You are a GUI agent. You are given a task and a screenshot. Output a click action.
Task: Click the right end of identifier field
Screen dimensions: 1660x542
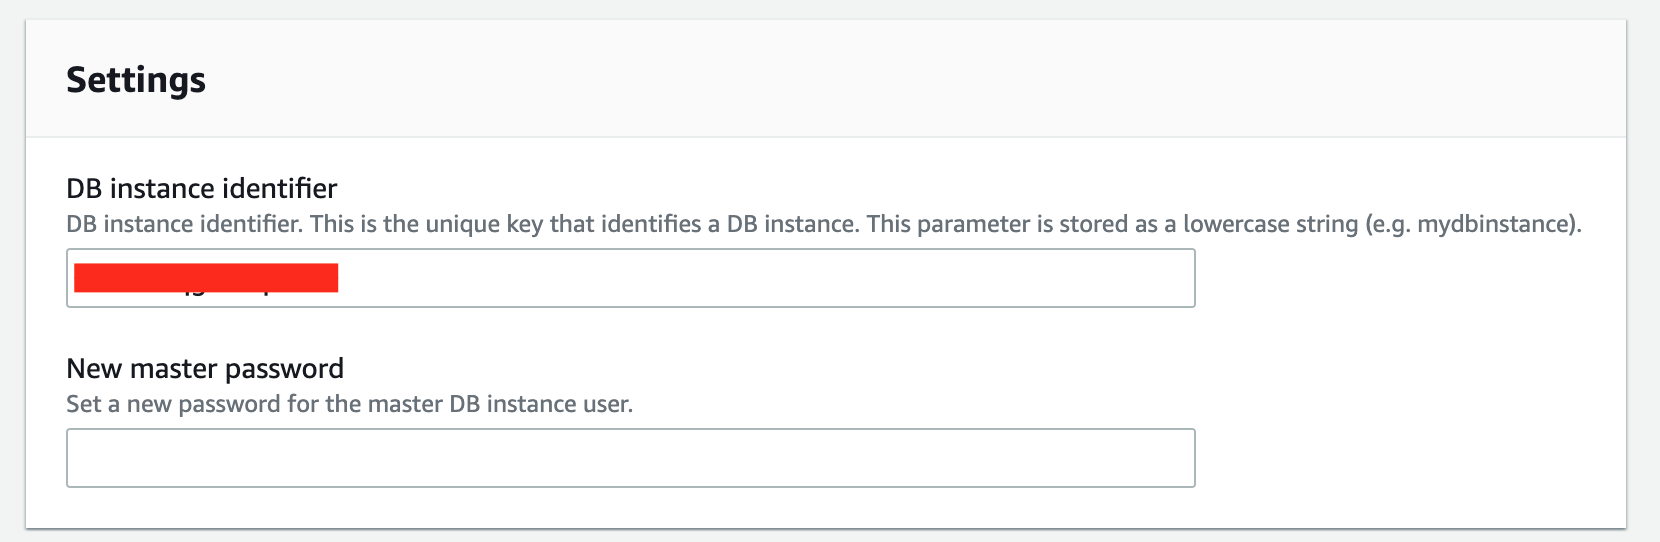tap(1170, 278)
